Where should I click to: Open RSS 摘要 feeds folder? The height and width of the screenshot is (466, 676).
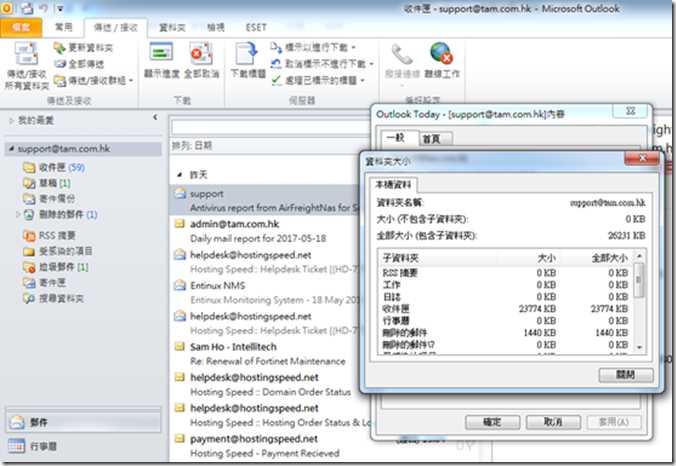click(x=49, y=235)
